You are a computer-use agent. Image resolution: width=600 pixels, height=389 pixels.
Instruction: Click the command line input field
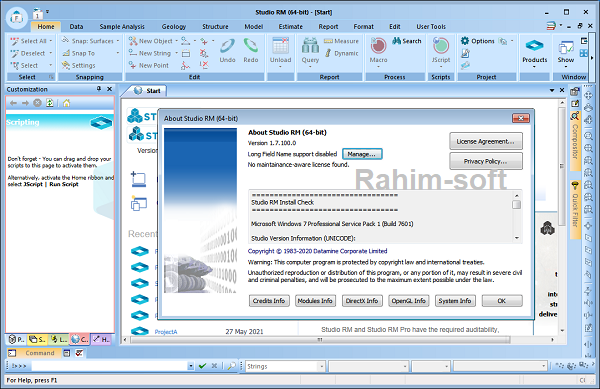coord(110,366)
